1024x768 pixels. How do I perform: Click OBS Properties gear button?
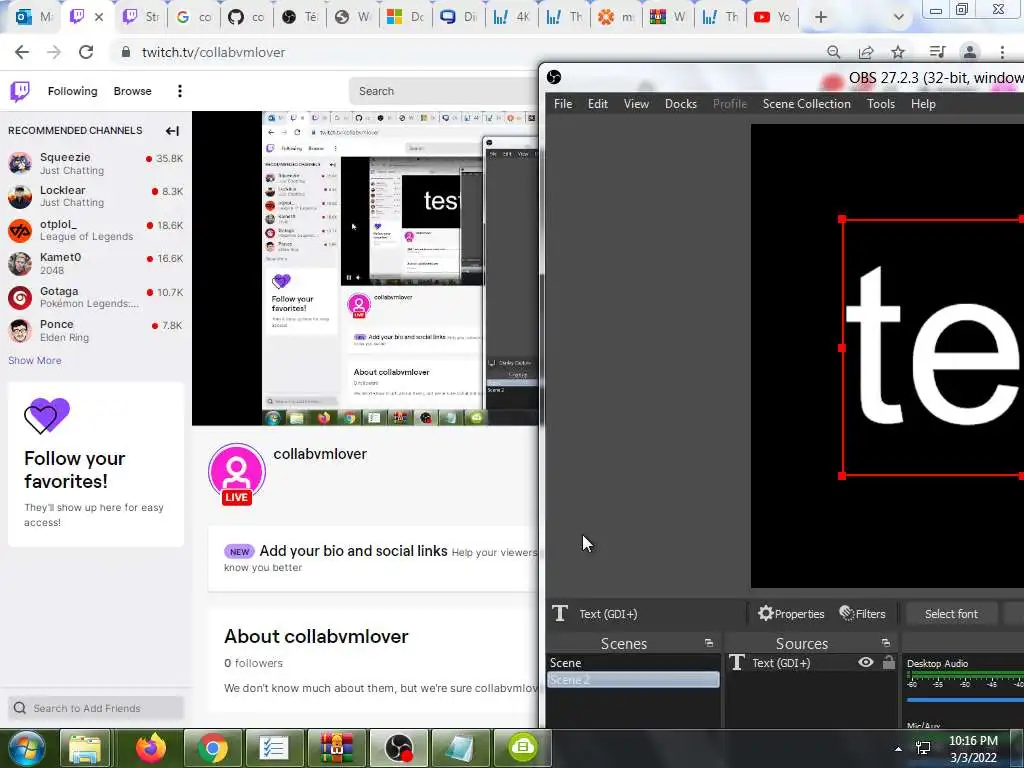click(x=791, y=614)
